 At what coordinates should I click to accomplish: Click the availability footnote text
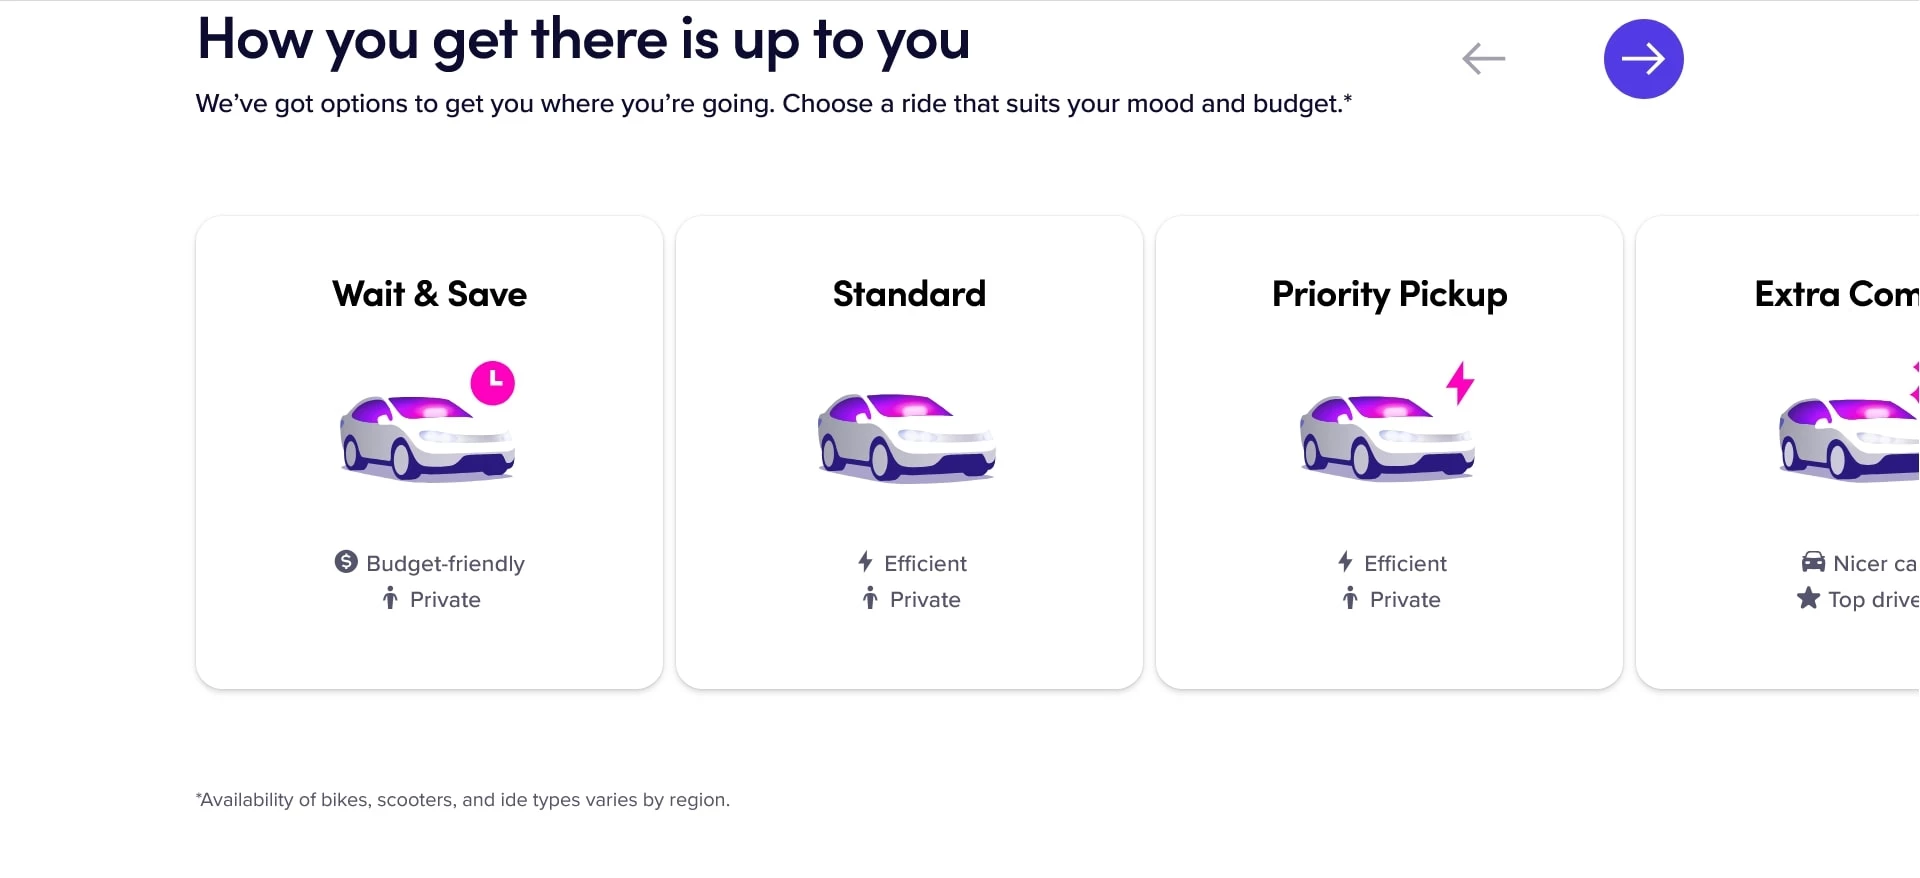463,799
